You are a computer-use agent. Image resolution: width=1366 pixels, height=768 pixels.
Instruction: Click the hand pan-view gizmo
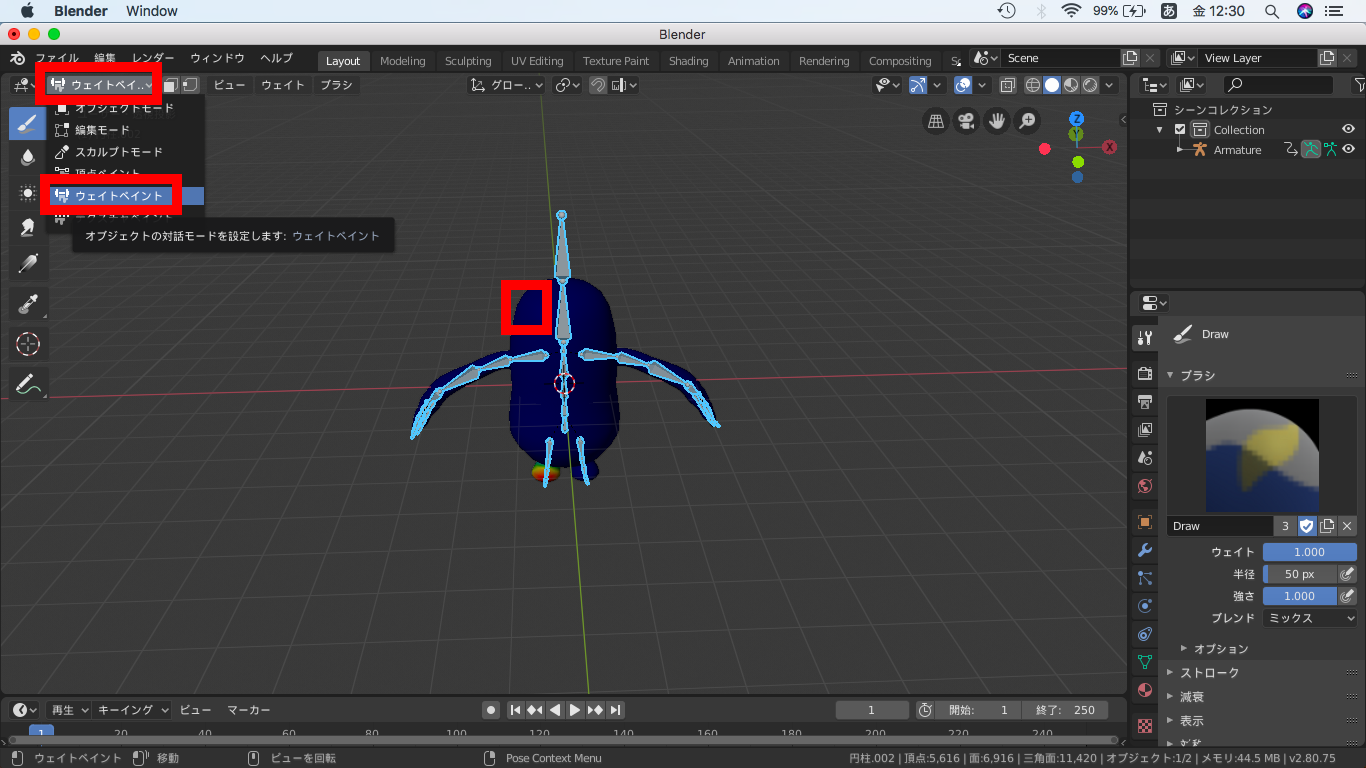click(996, 121)
